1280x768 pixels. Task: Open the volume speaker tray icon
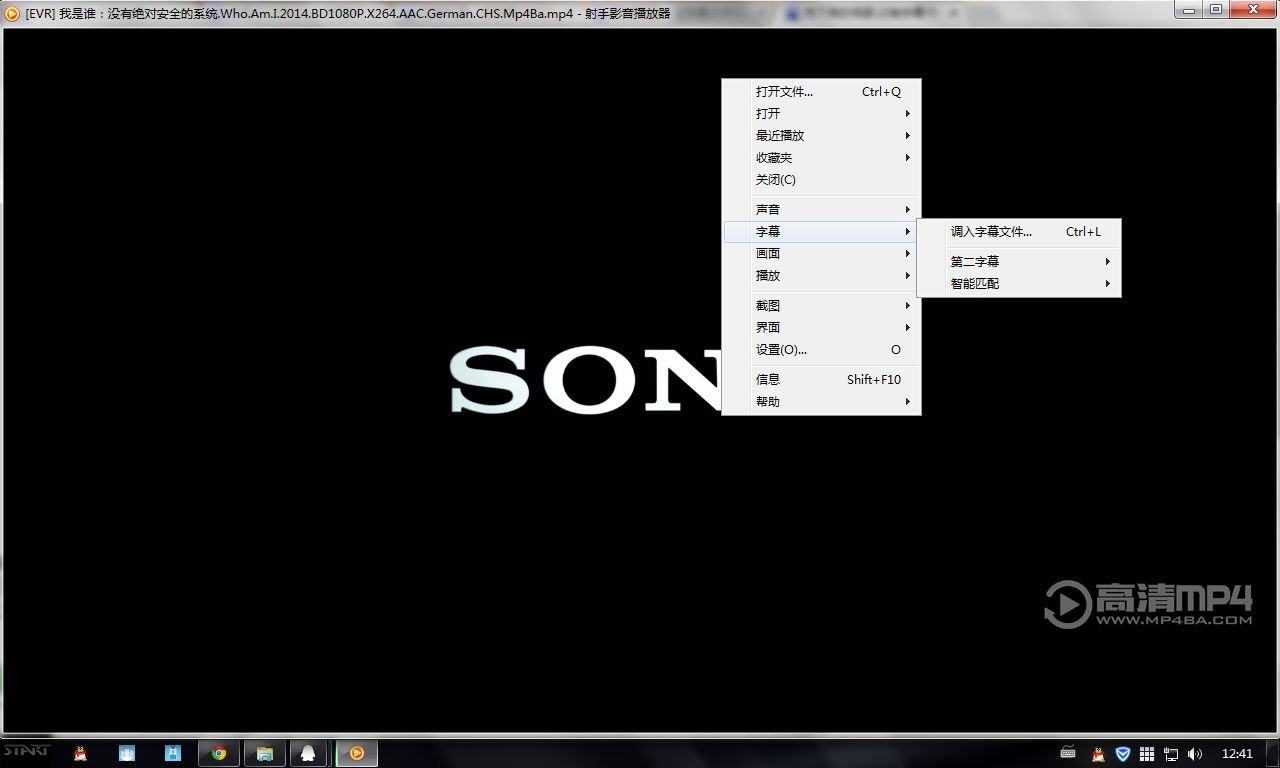pyautogui.click(x=1195, y=753)
